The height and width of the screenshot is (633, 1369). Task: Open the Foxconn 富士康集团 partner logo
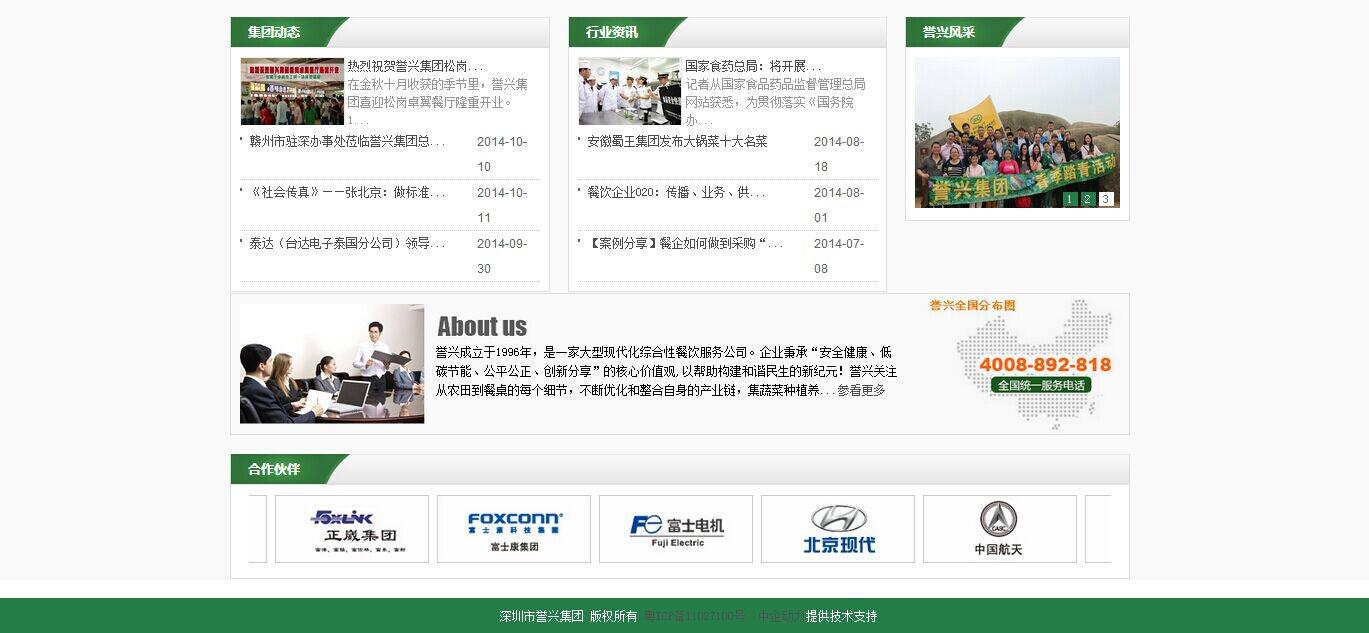tap(514, 529)
